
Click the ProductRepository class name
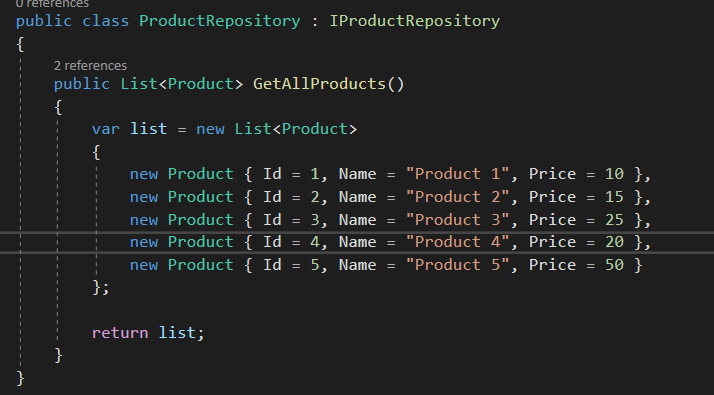[219, 21]
